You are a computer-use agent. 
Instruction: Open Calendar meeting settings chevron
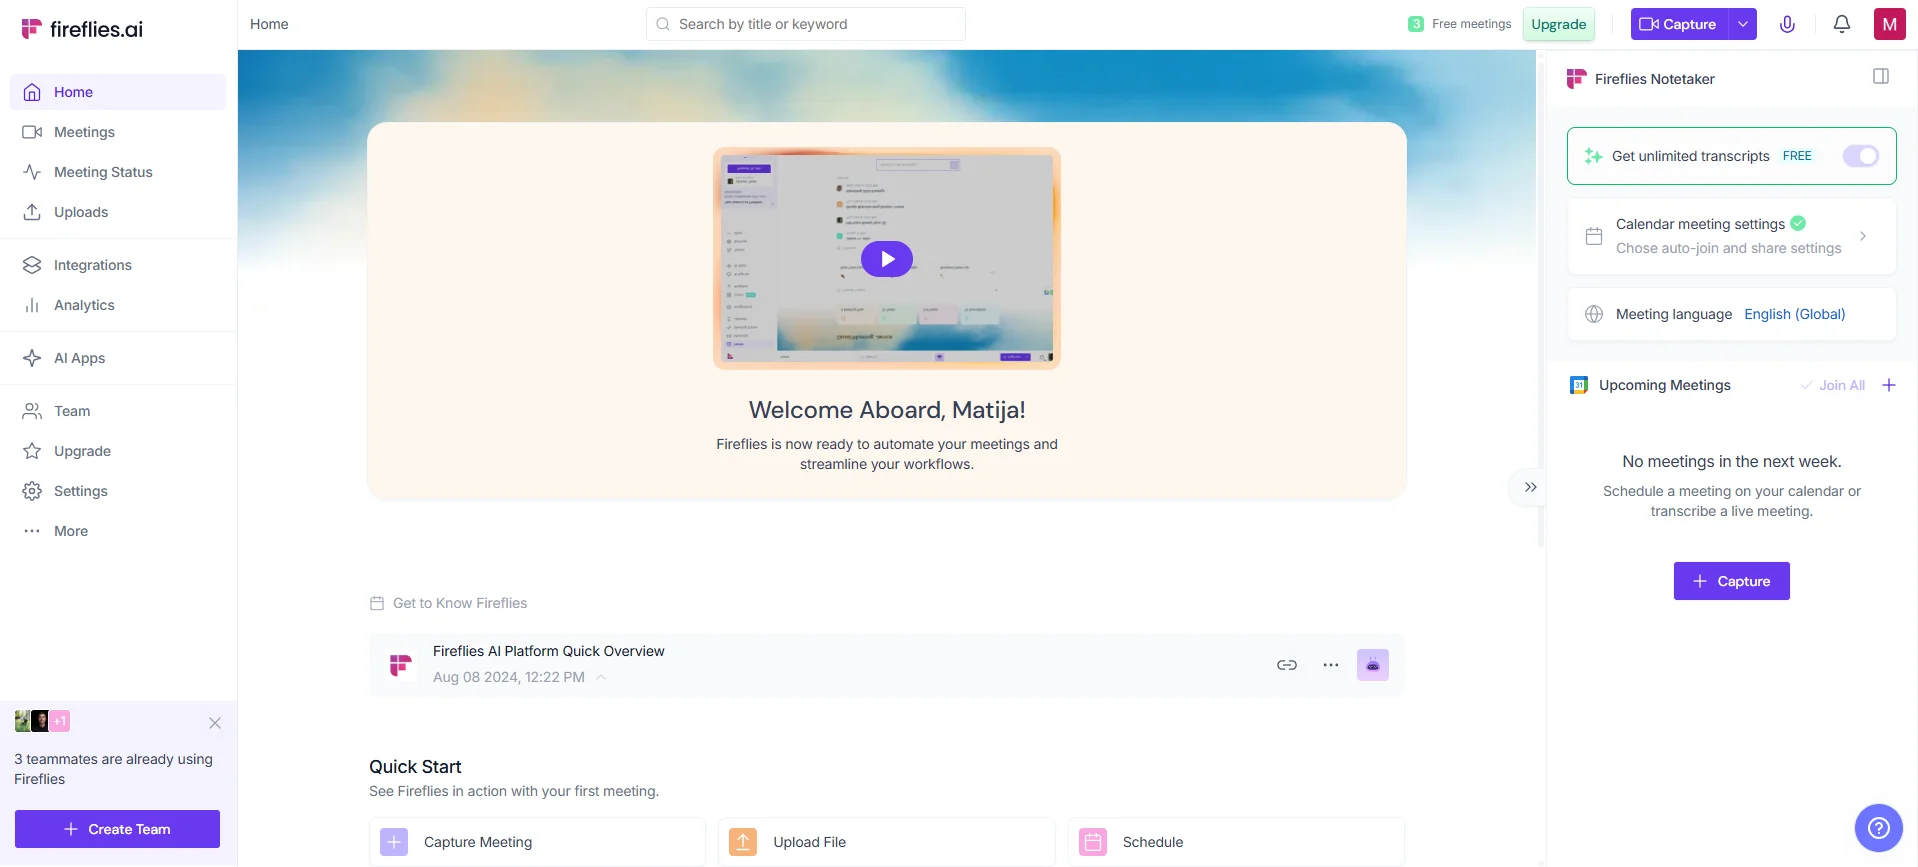(x=1863, y=236)
